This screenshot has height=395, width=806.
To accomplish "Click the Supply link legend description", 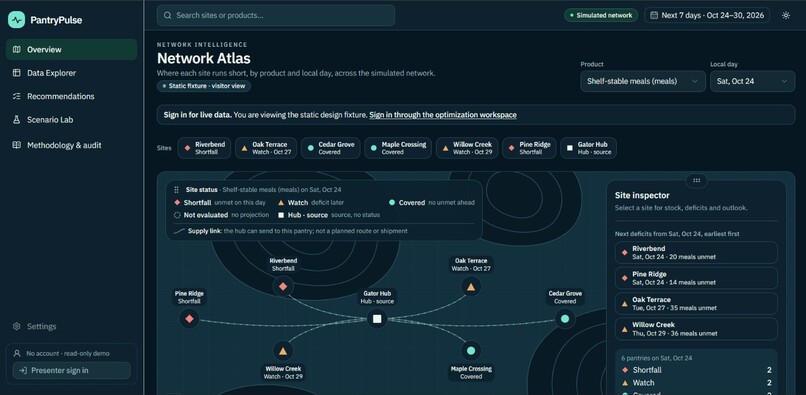I will [x=291, y=231].
